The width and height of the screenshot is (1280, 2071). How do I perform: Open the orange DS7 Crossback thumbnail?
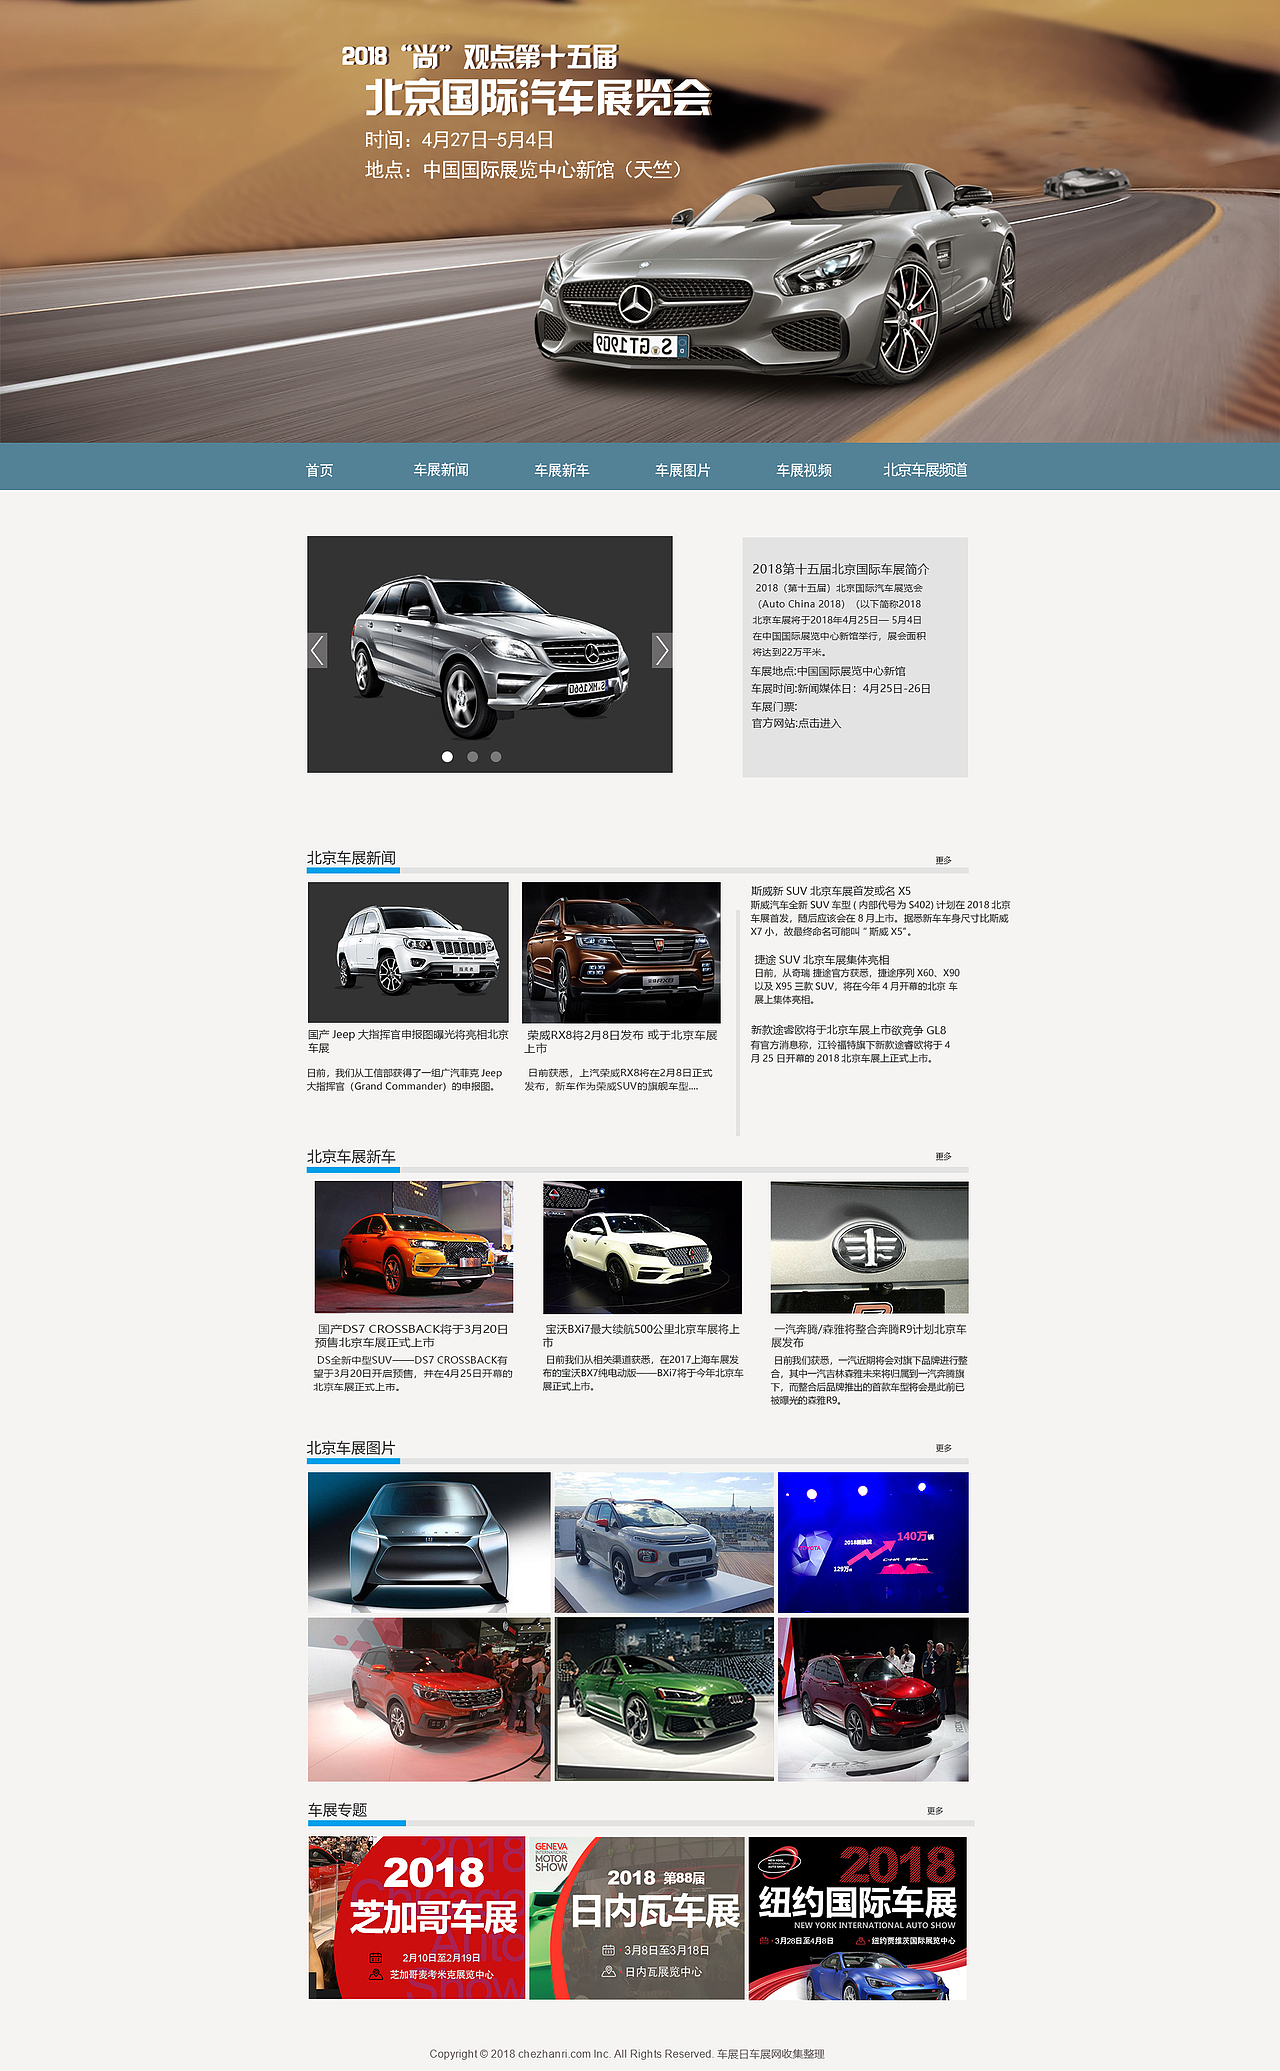[414, 1247]
